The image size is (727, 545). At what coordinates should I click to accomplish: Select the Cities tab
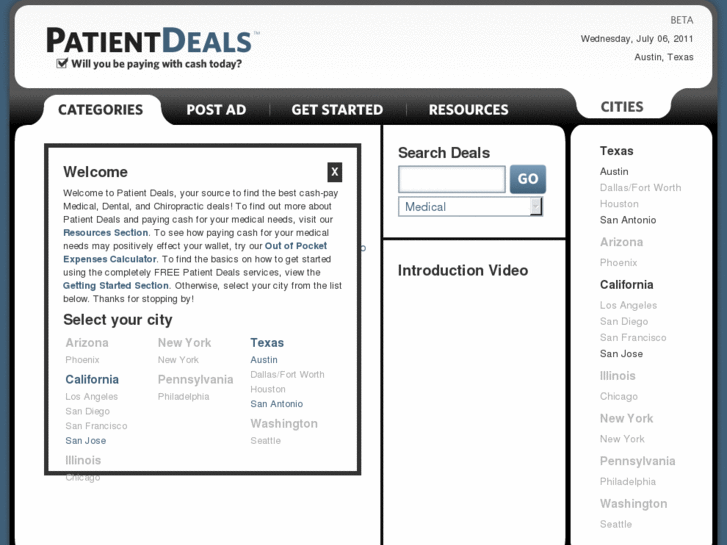click(x=622, y=107)
